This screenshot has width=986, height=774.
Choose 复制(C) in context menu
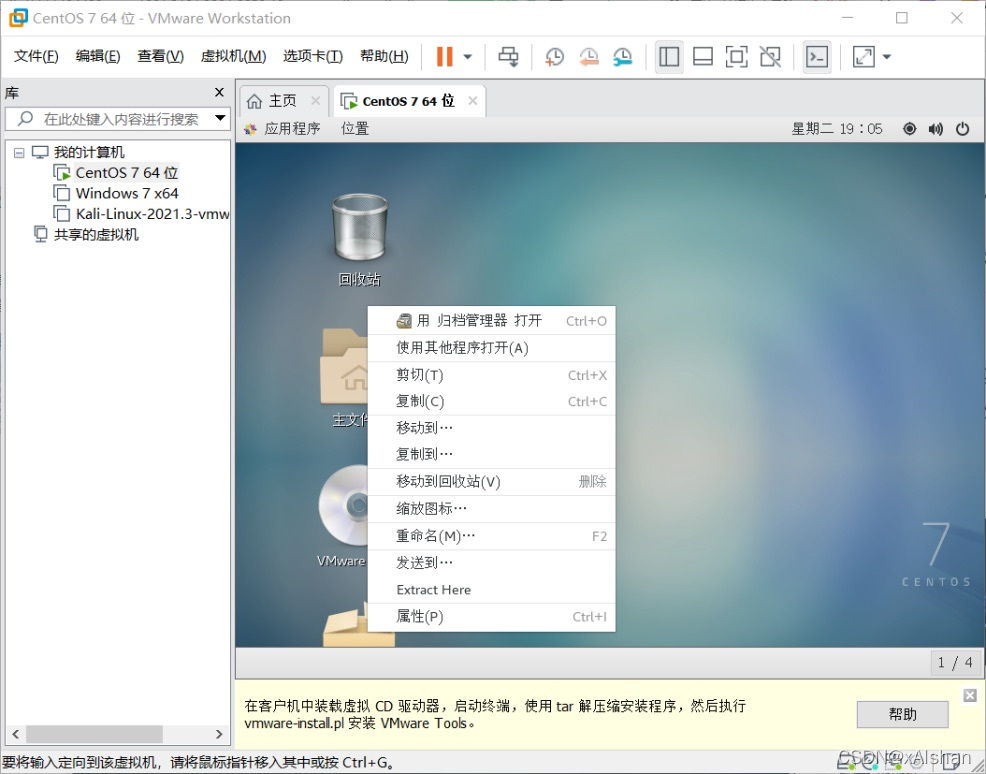[491, 401]
